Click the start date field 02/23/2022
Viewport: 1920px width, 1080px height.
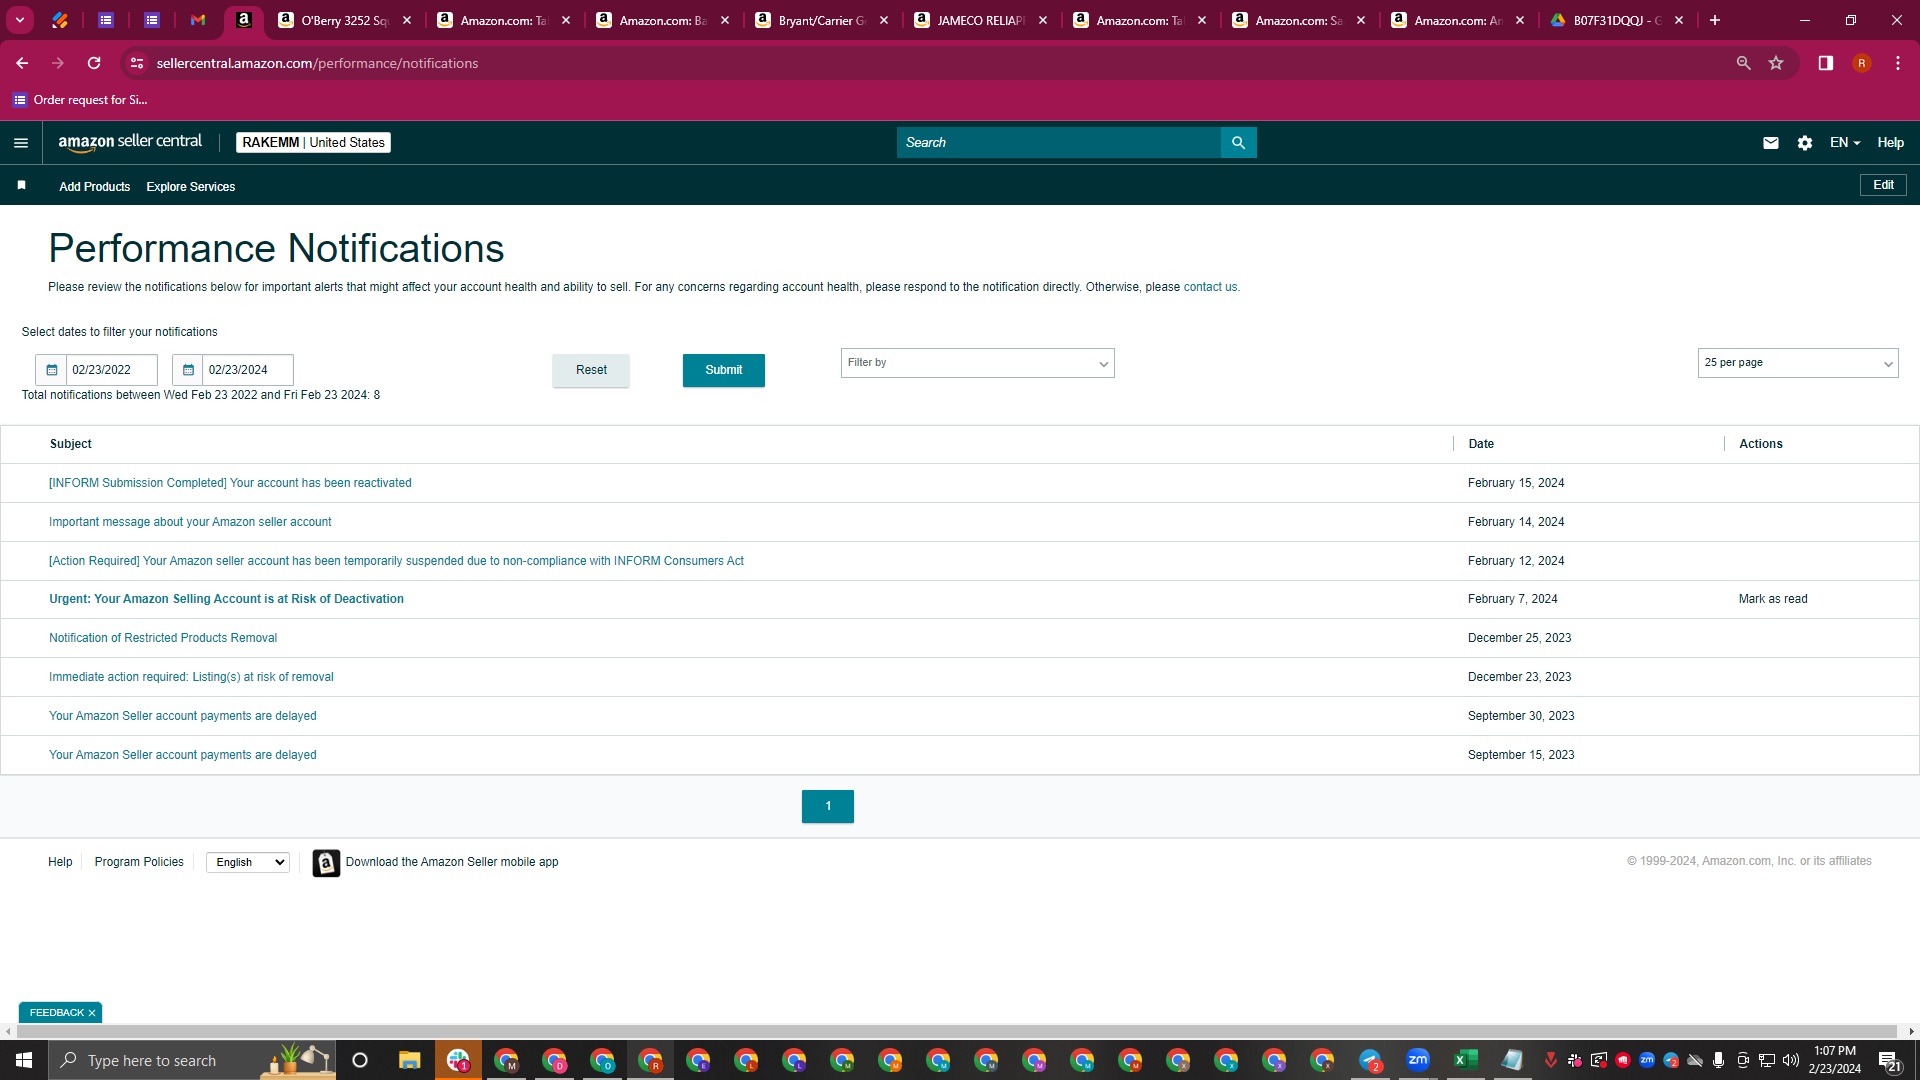pos(111,370)
